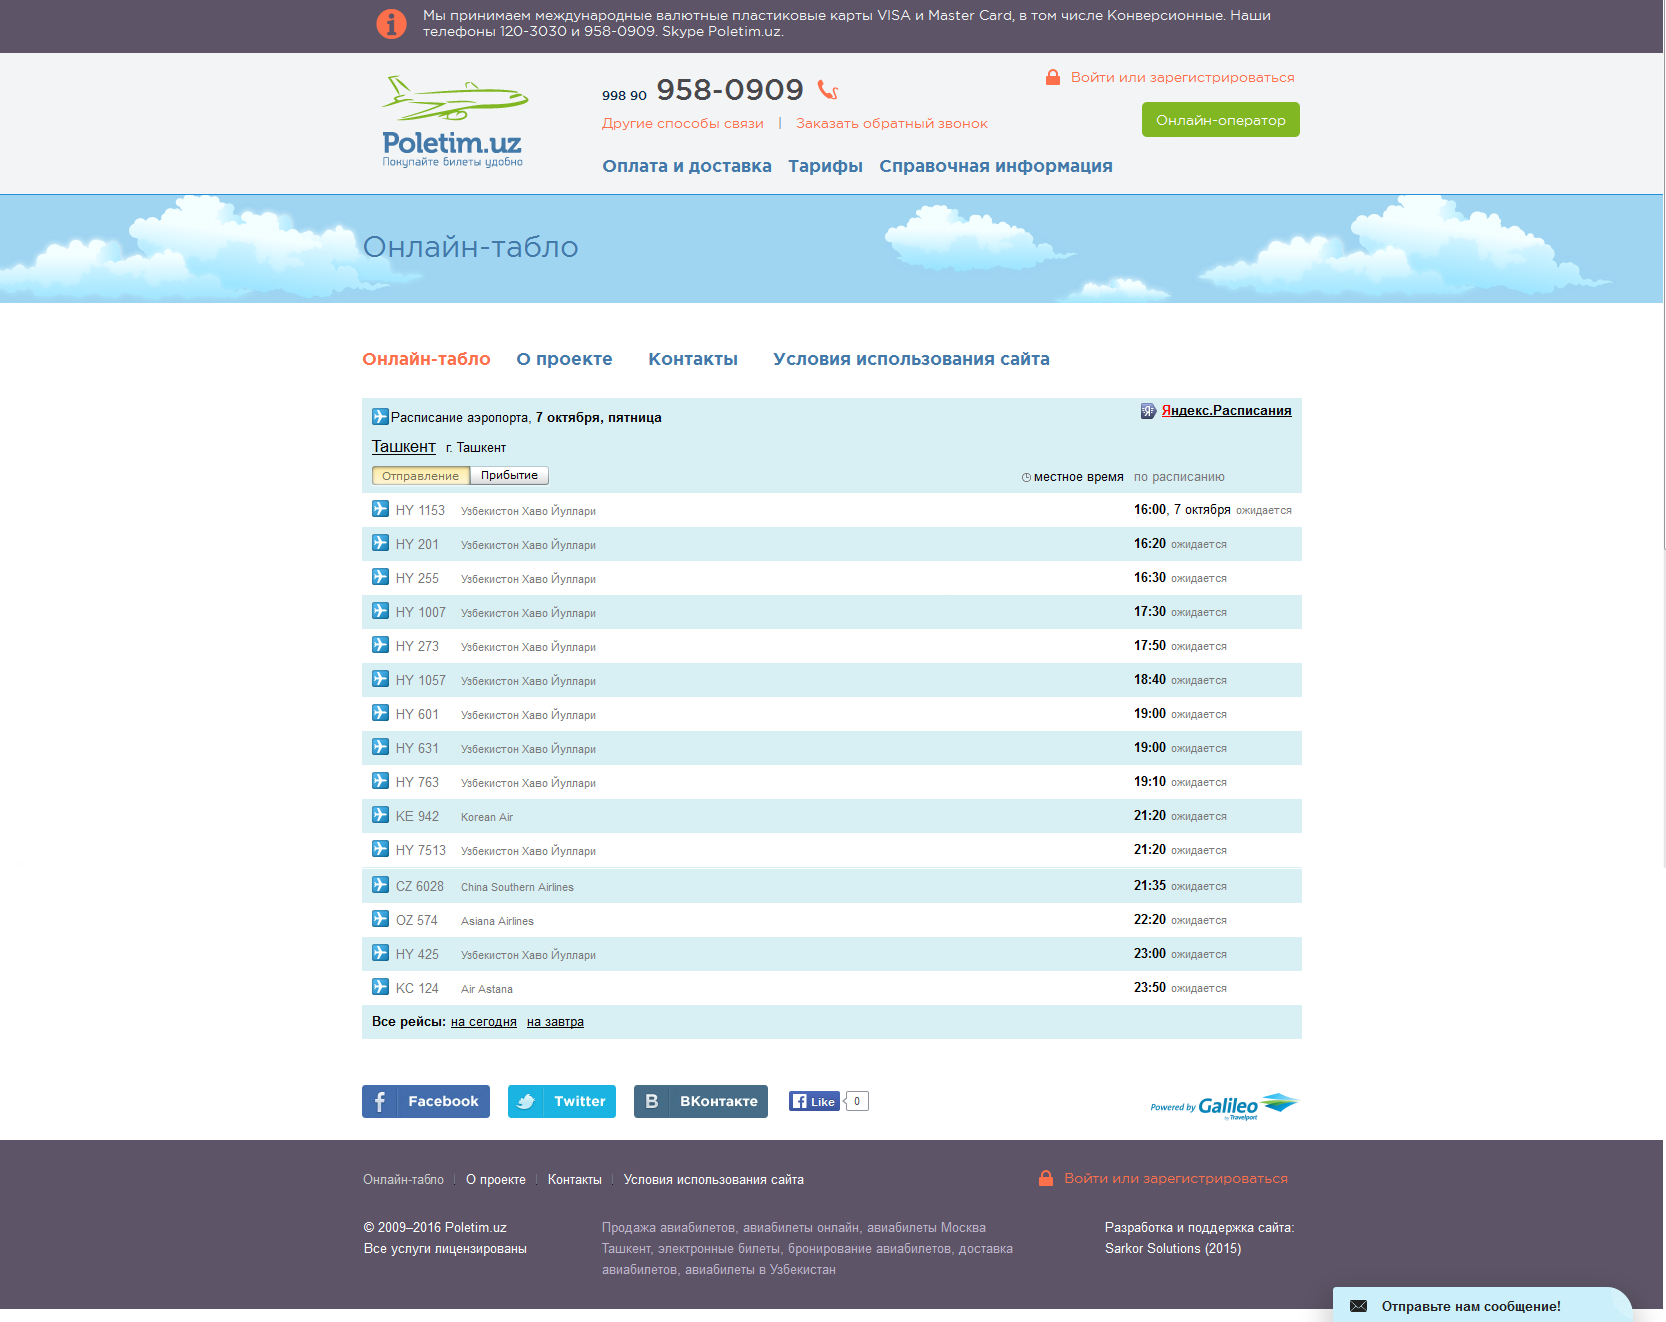Open footer Онлайн-табло link
This screenshot has width=1666, height=1322.
[403, 1180]
